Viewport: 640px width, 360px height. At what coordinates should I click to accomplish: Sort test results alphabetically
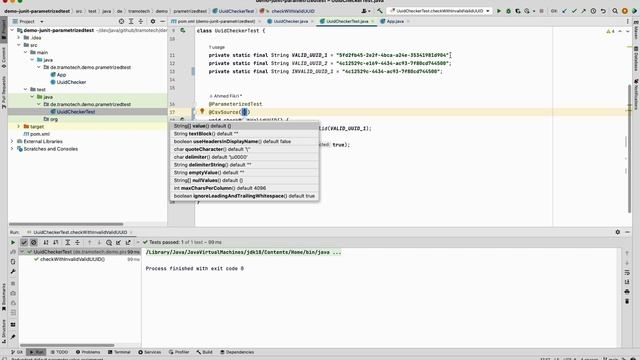46,242
